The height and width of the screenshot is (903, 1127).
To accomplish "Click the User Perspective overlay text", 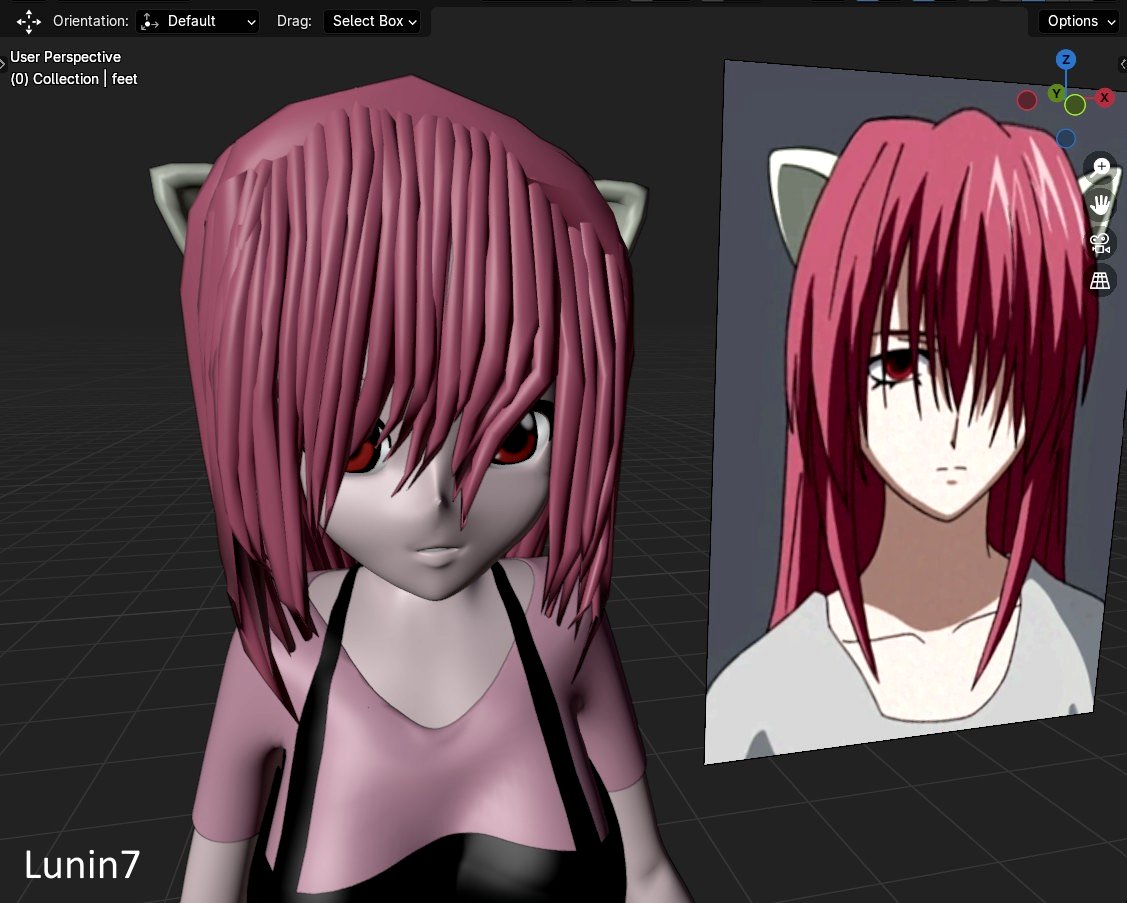I will 66,57.
